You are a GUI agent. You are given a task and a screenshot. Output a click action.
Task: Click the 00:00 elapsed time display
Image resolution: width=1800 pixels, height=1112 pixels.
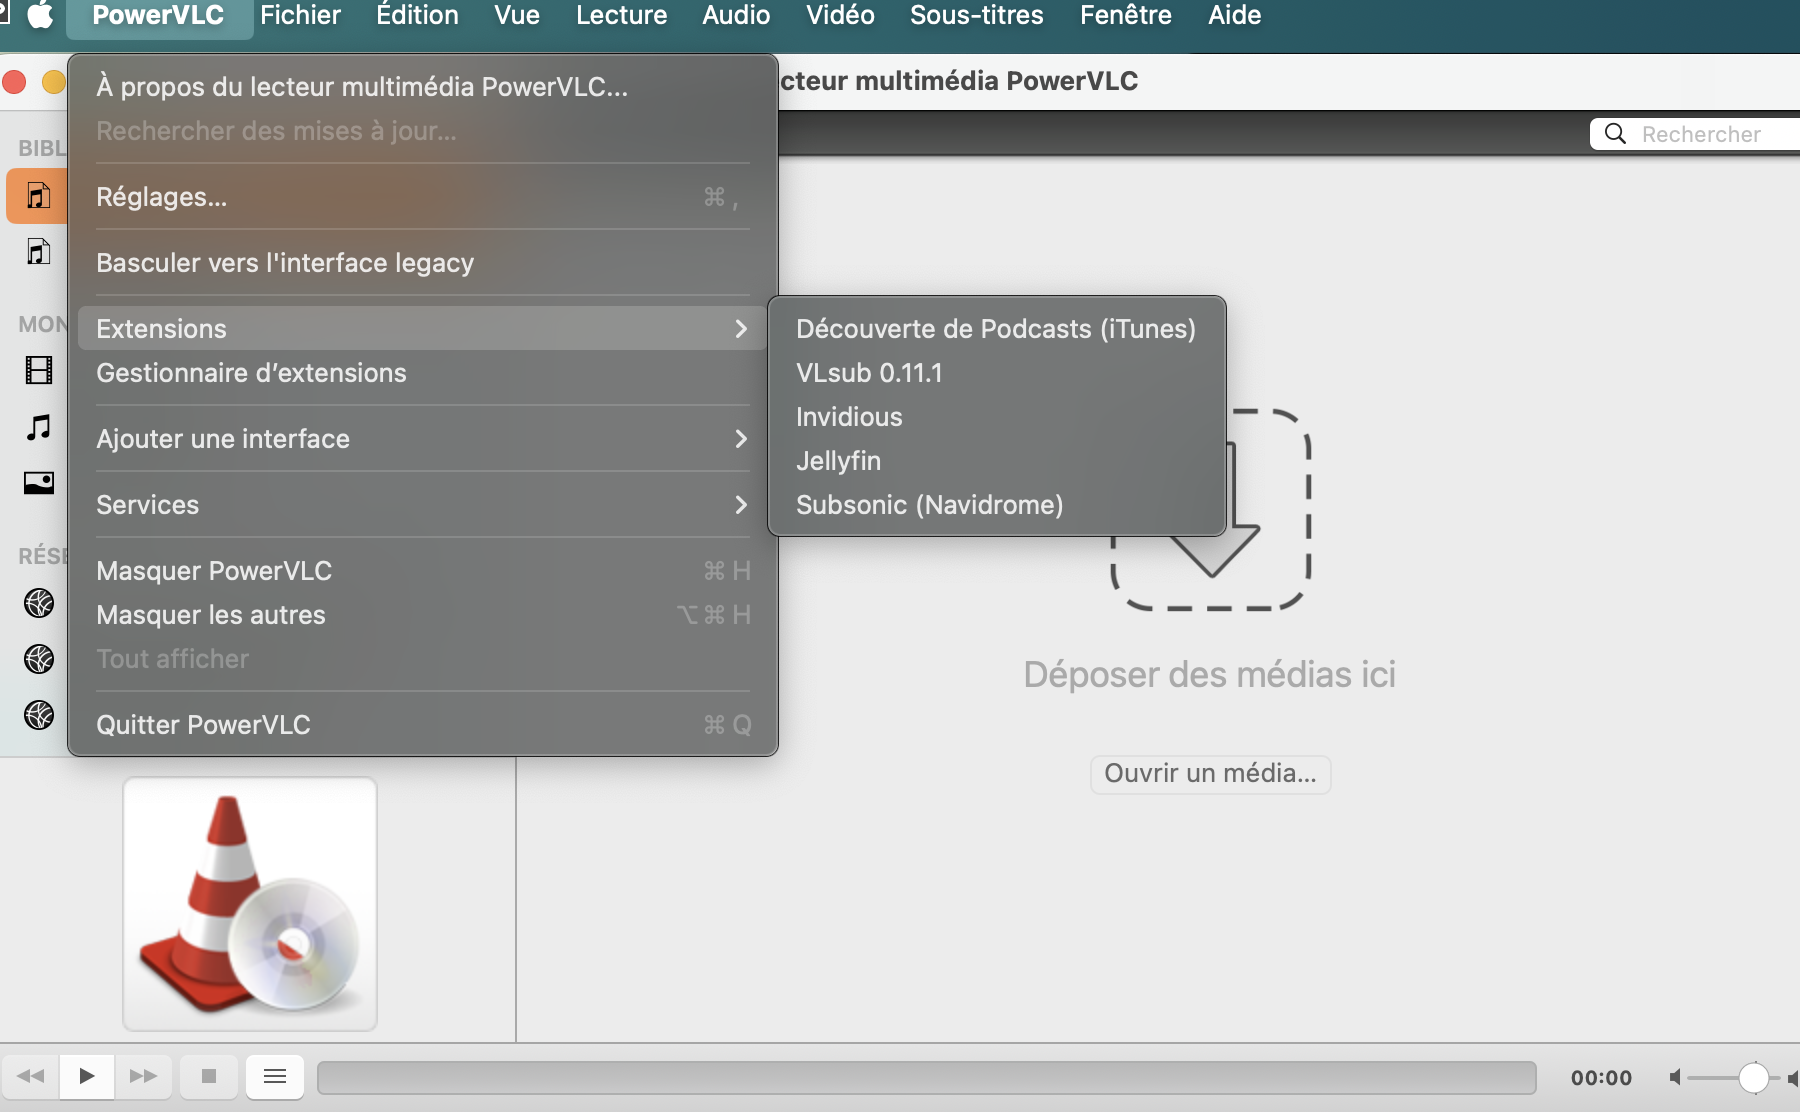click(x=1601, y=1077)
